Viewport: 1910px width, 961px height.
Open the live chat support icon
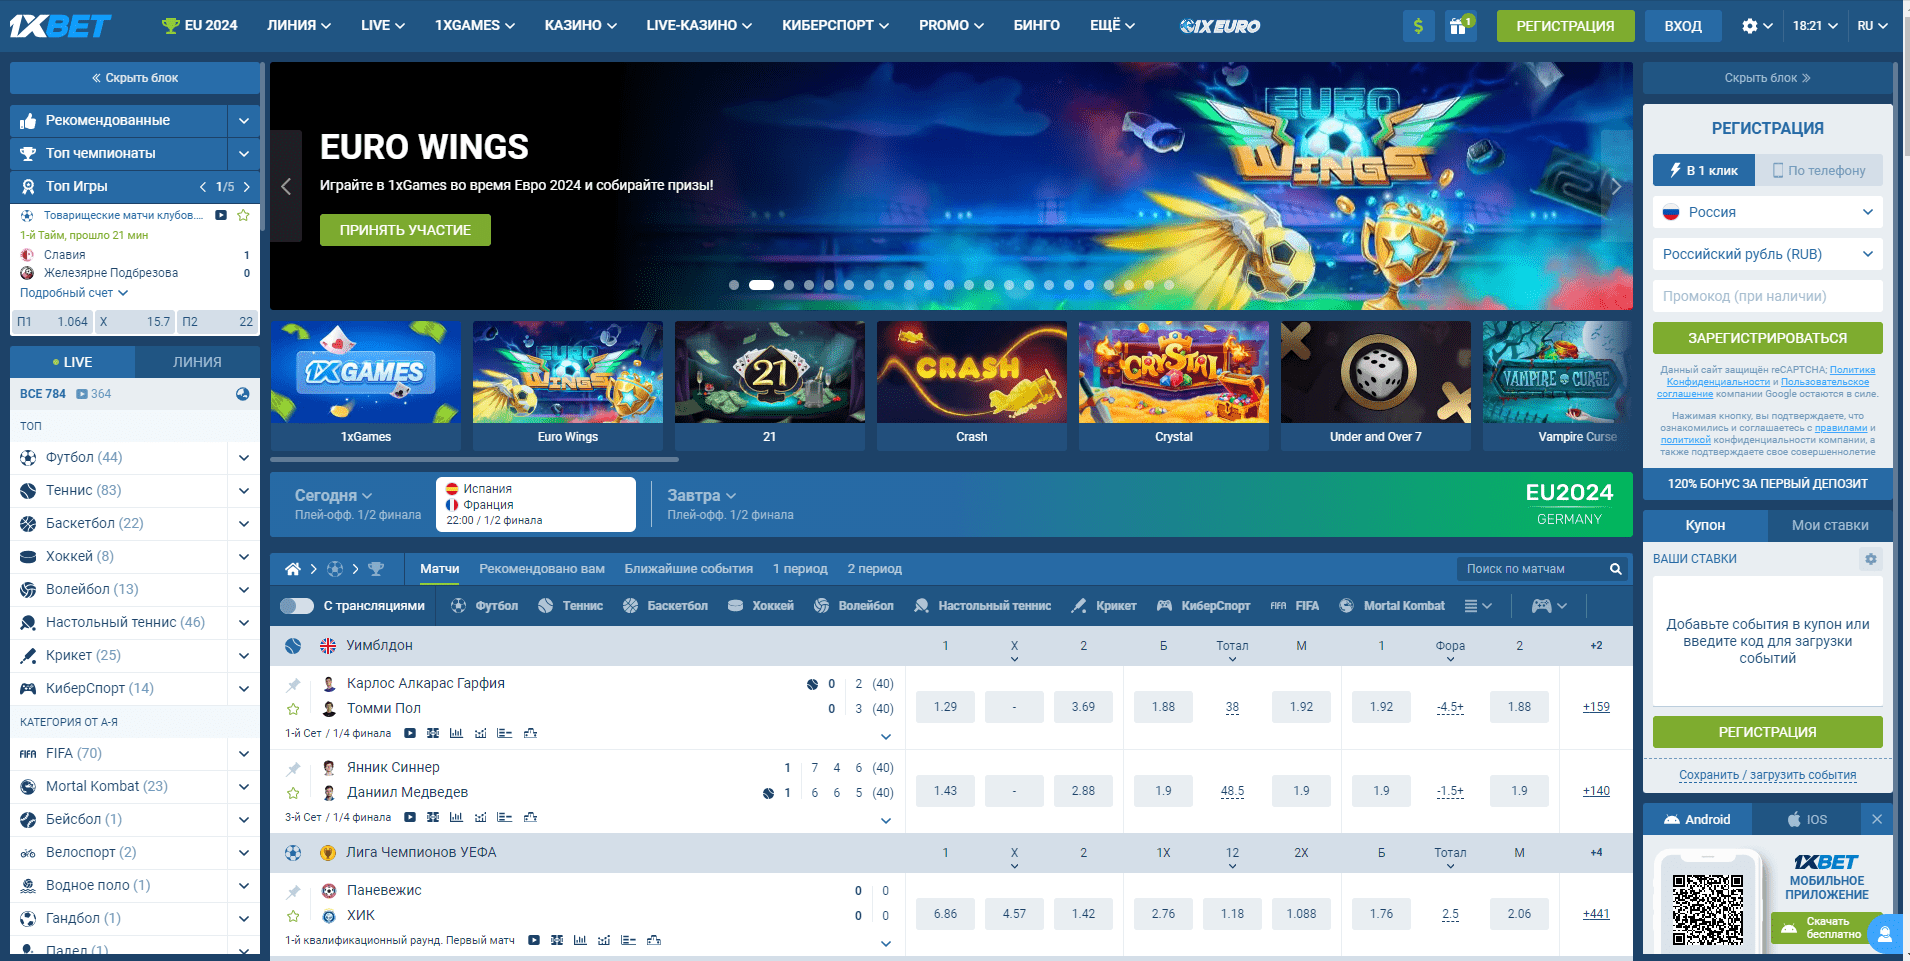1885,935
